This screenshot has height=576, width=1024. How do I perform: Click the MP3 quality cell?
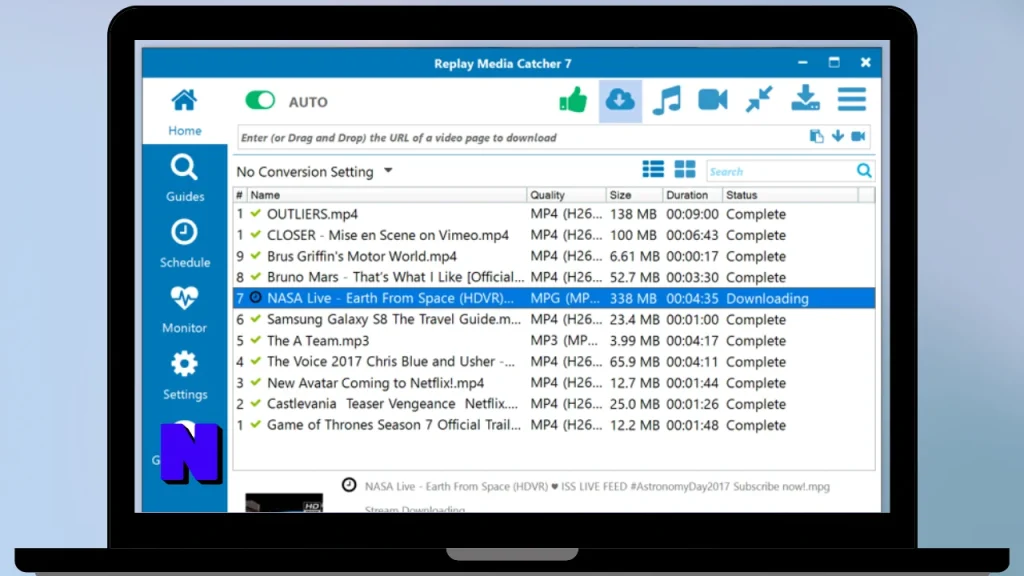pos(564,341)
